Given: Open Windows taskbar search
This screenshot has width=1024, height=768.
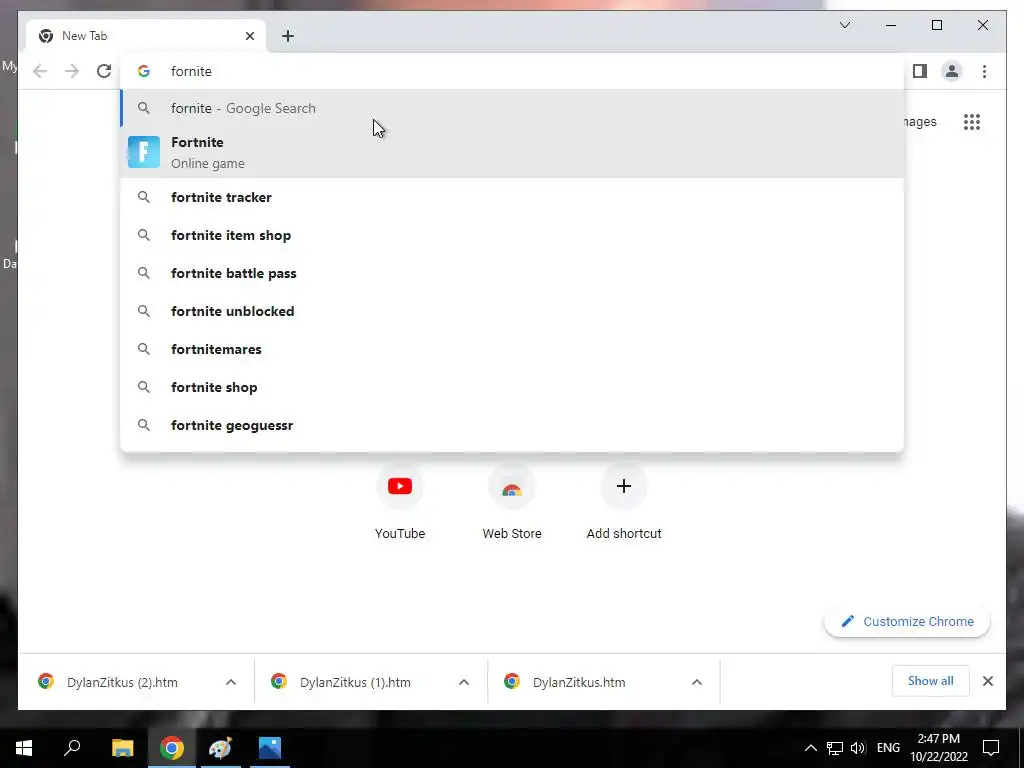Looking at the screenshot, I should (72, 748).
